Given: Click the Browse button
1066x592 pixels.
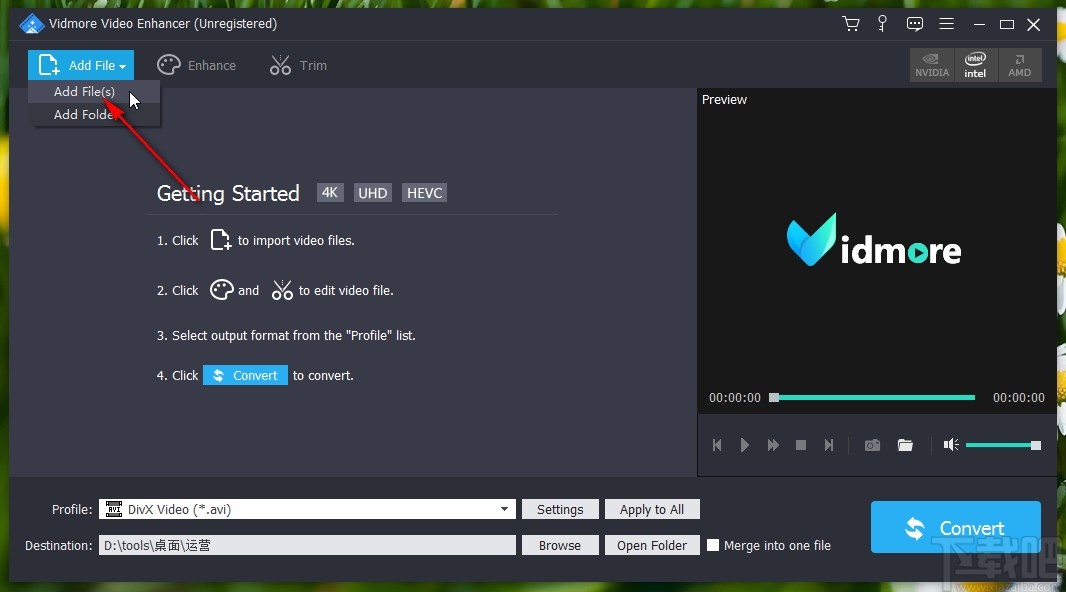Looking at the screenshot, I should click(560, 545).
